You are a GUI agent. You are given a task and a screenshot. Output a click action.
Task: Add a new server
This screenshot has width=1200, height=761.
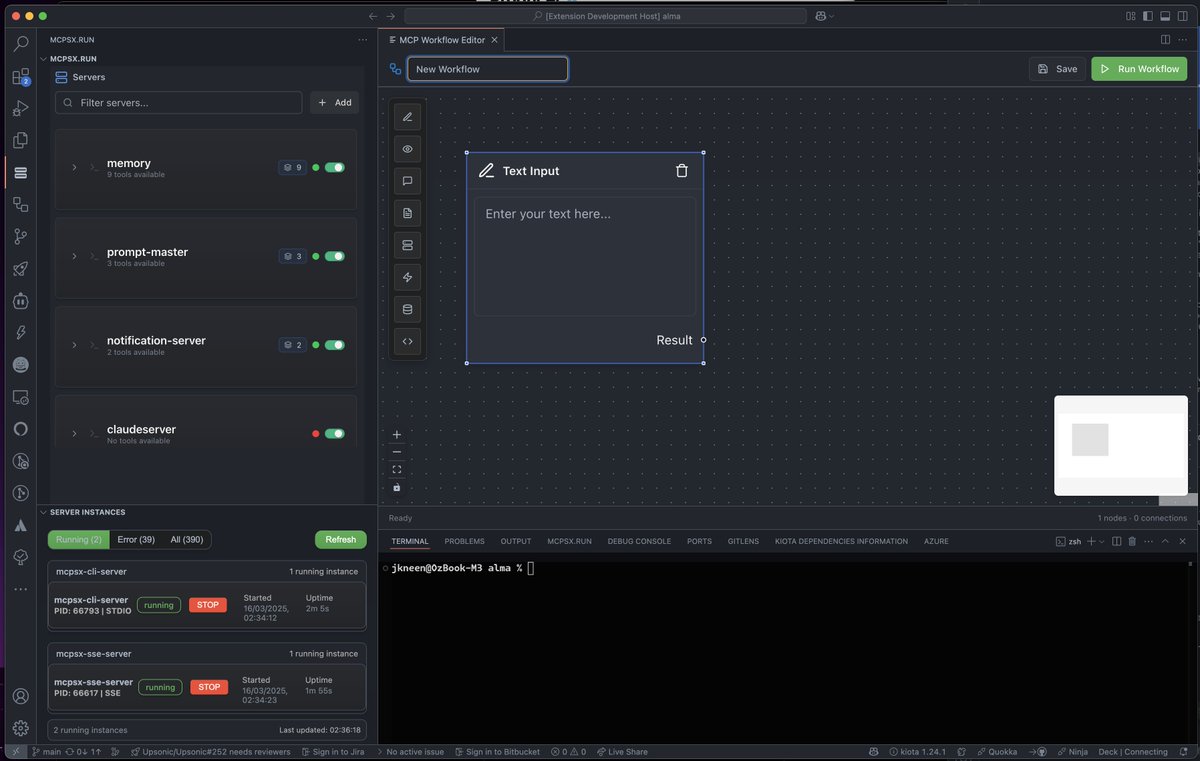pos(335,103)
